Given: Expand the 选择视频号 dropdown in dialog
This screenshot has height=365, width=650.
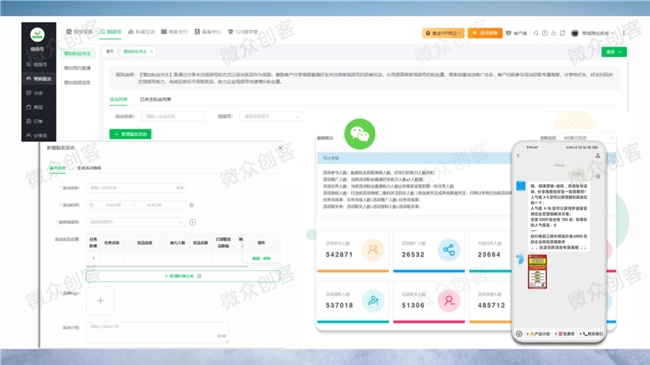Looking at the screenshot, I should tap(136, 222).
